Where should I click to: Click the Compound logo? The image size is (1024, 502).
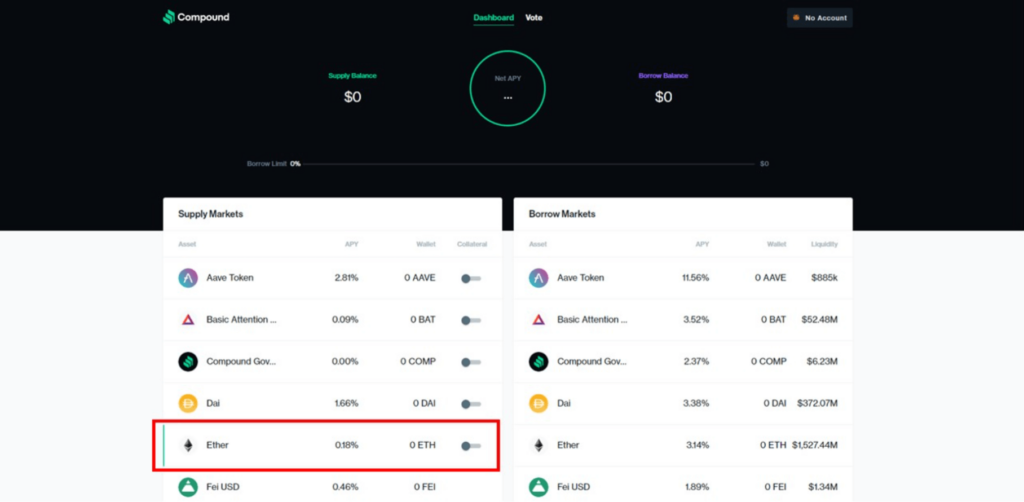[196, 18]
